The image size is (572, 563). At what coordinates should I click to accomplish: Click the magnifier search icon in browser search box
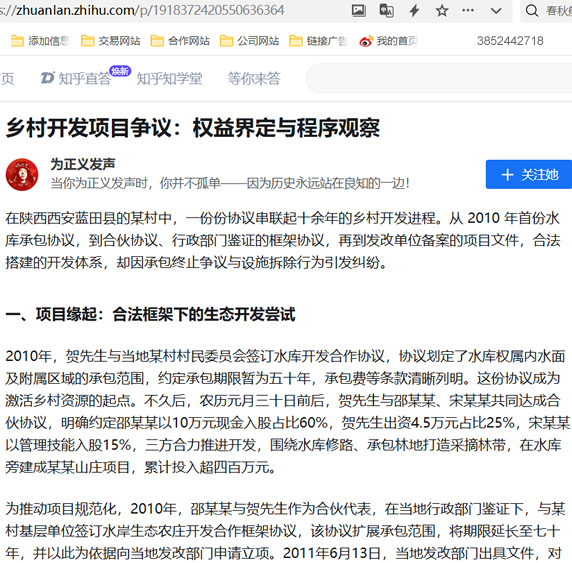(x=532, y=10)
